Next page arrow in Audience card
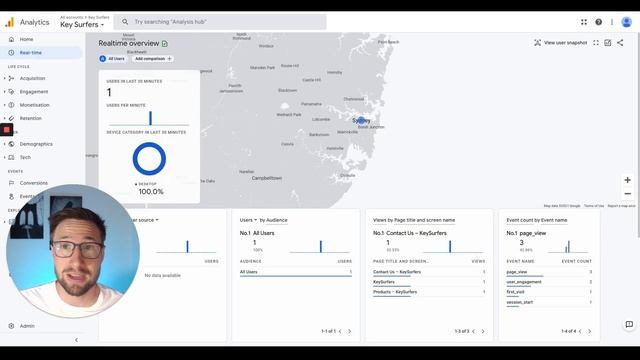Screen dimensions: 640x360 (x=349, y=331)
